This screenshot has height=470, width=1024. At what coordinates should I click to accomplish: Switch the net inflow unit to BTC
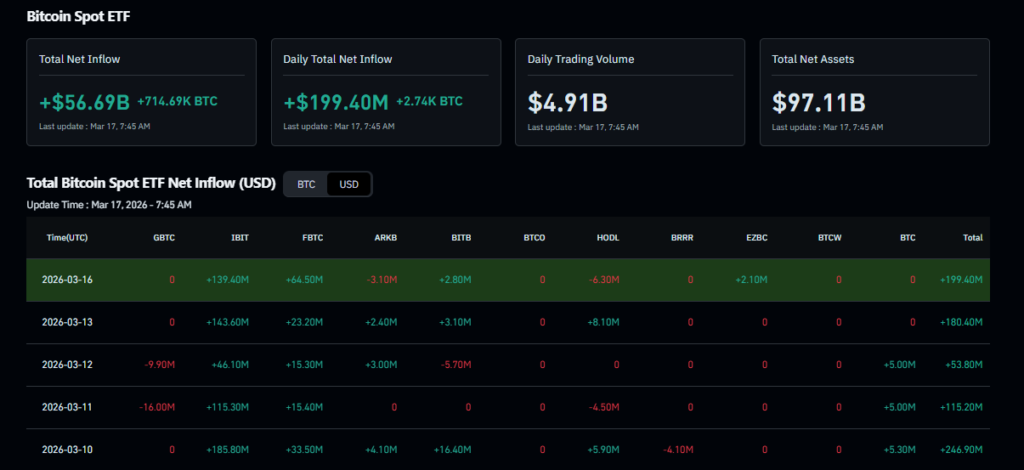(306, 184)
